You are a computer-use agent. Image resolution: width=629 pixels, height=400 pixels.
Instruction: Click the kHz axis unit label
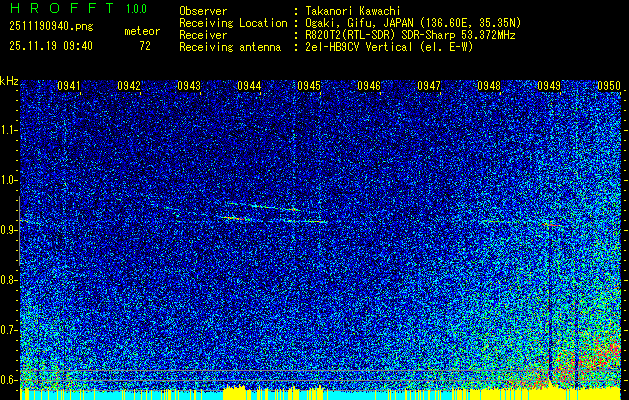click(9, 81)
